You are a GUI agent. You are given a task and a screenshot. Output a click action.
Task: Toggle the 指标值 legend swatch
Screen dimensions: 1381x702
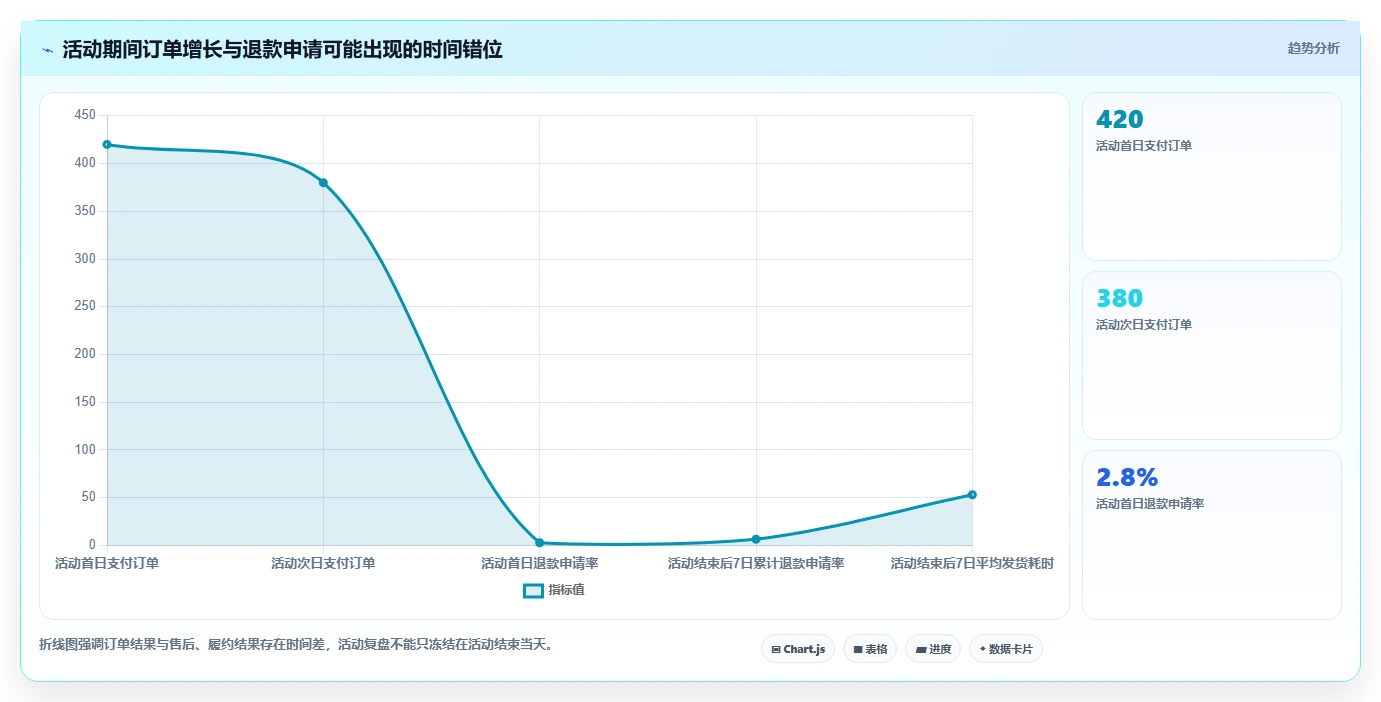(534, 590)
